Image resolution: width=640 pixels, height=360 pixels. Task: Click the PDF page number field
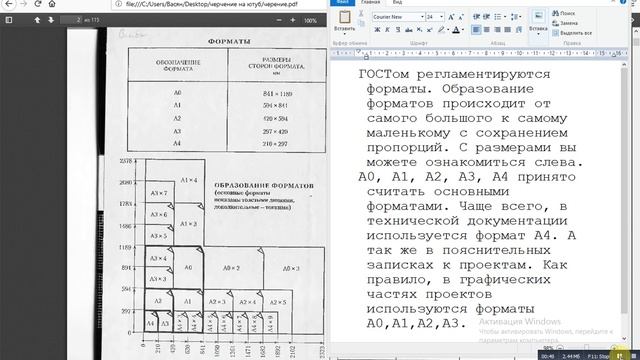coord(71,20)
